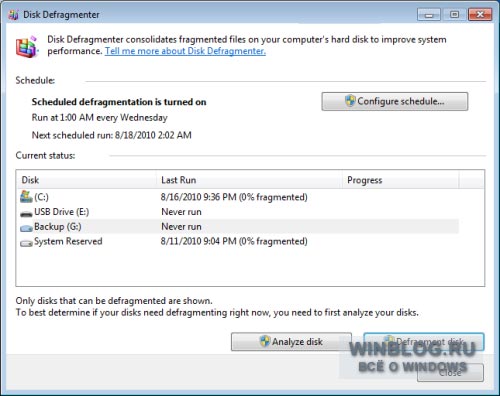Click 'Only disks that can be defragmented' text
Viewport: 500px width, 396px height.
[114, 301]
